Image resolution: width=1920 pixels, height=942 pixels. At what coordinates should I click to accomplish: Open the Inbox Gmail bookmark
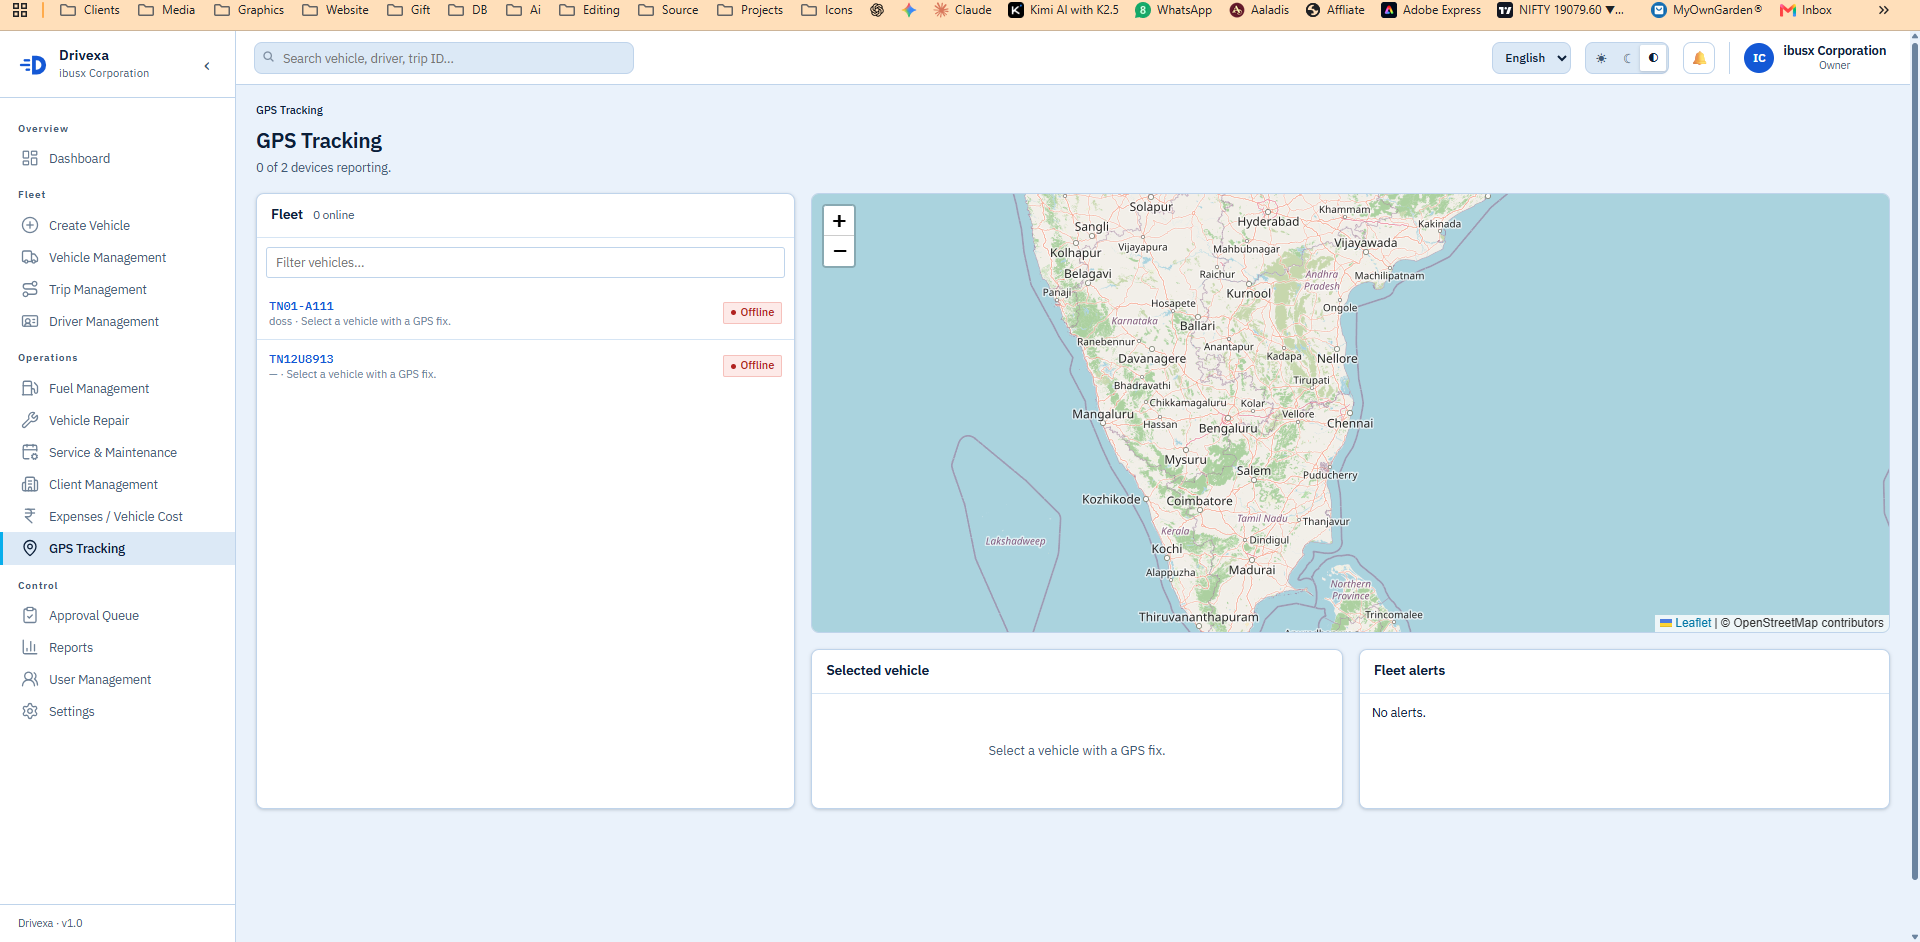coord(1806,10)
